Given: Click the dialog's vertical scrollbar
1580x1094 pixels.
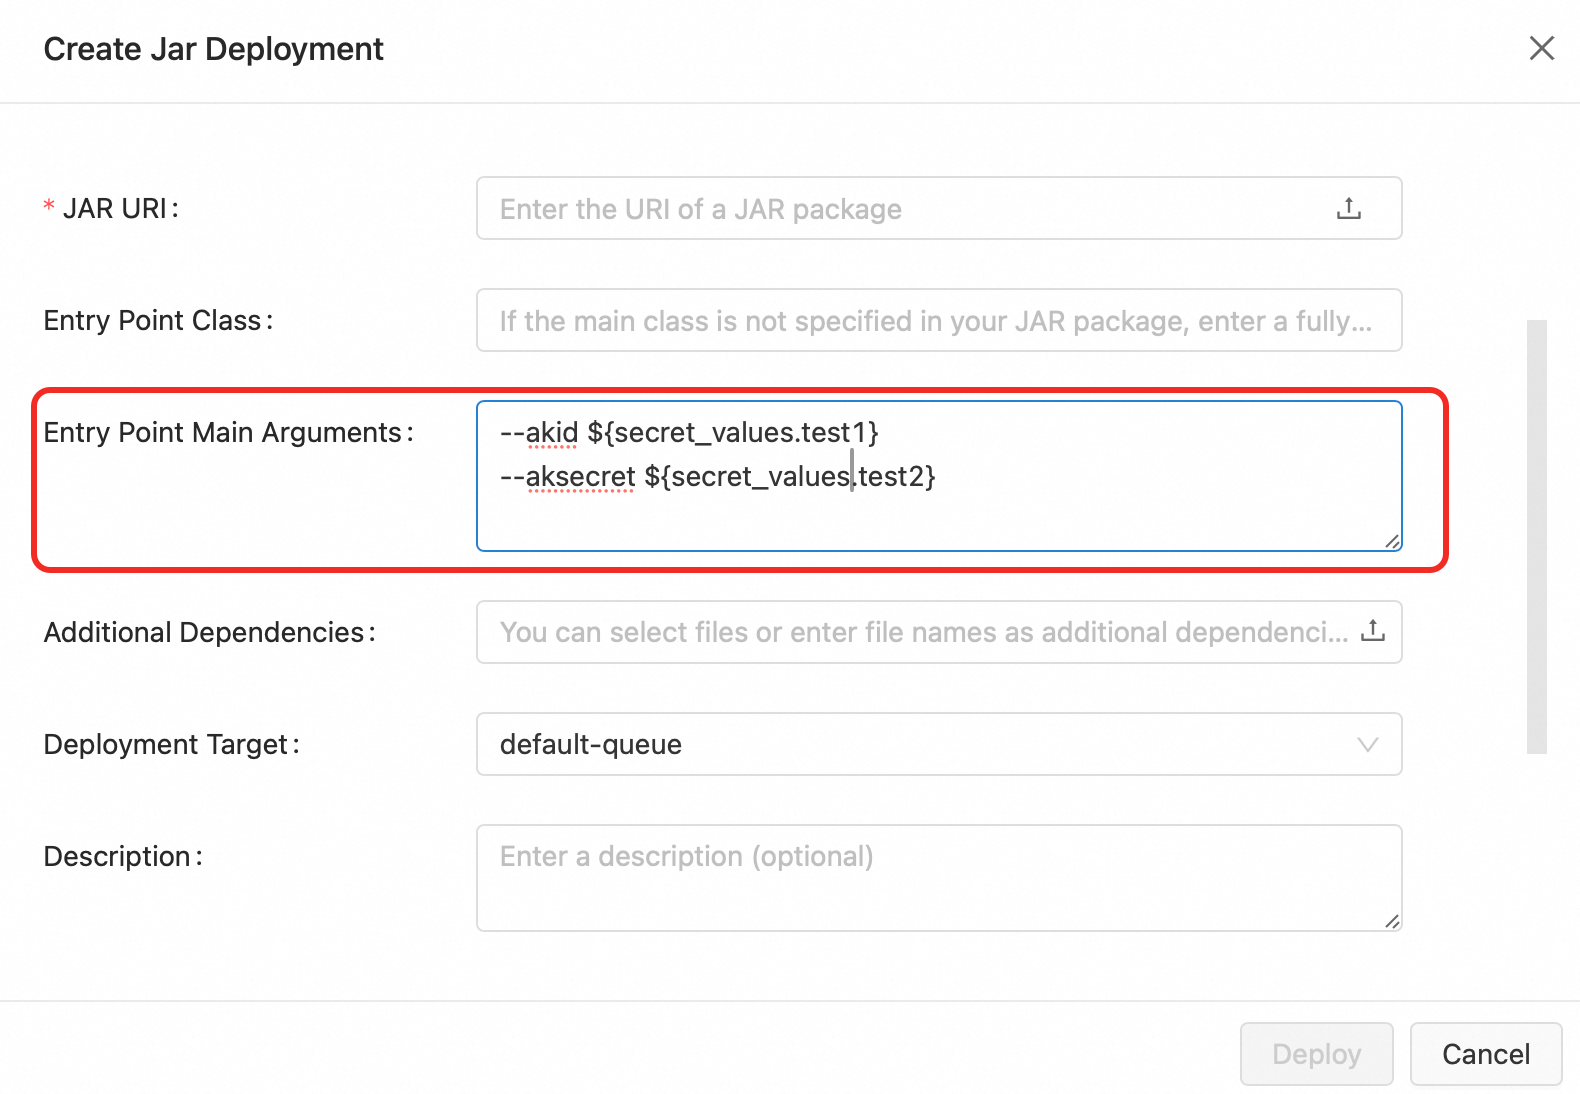Looking at the screenshot, I should click(1536, 536).
